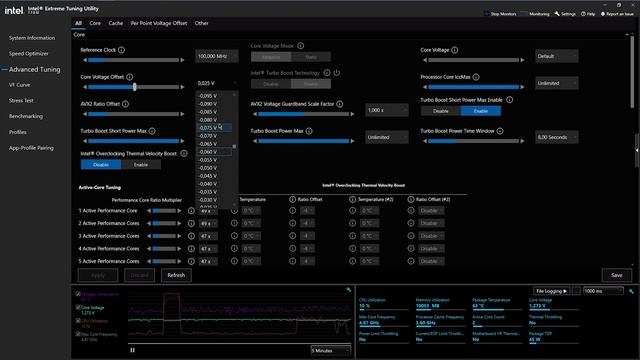Screen dimensions: 640x360
Task: Pause the monitoring graph
Action: coord(132,350)
